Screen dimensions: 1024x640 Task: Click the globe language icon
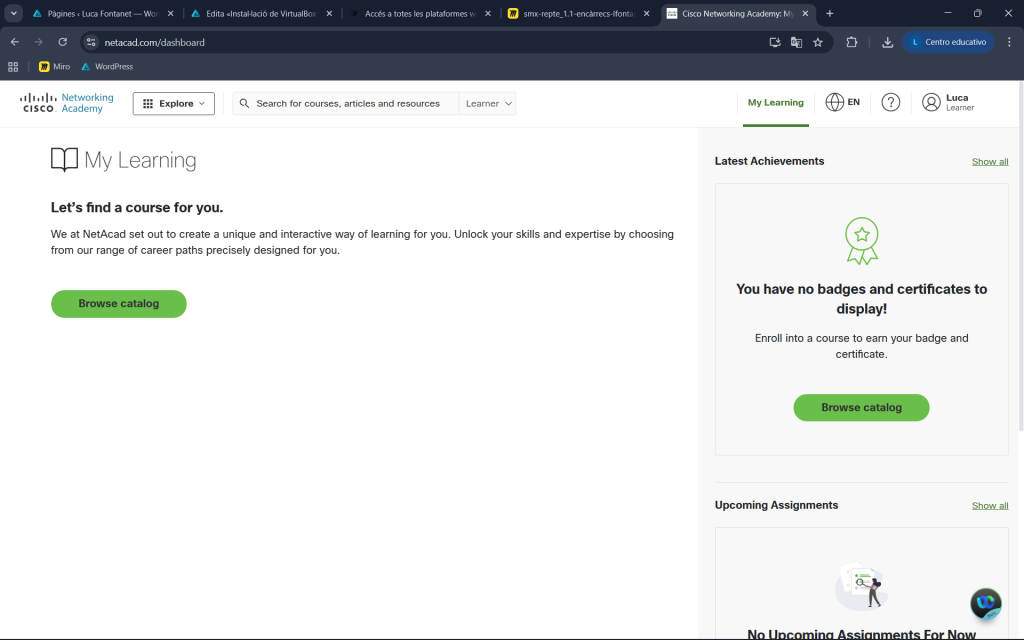click(835, 102)
